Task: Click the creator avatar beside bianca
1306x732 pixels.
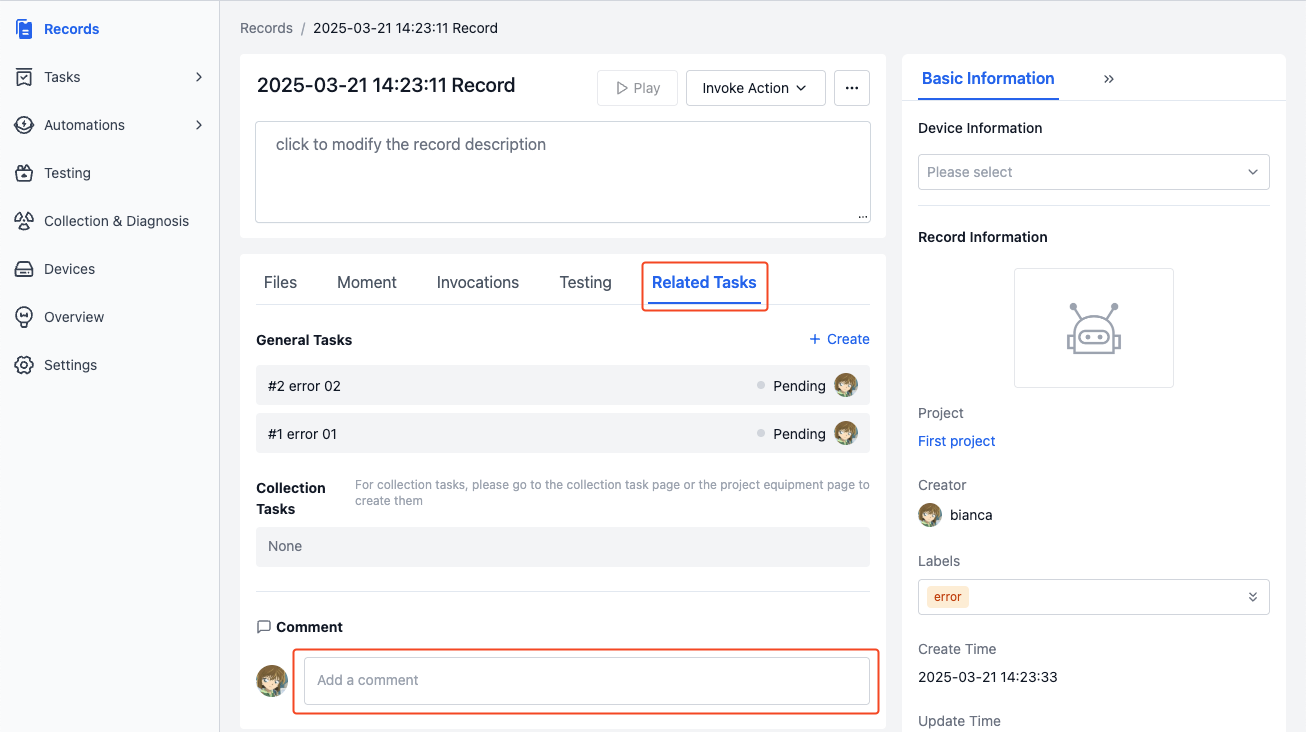Action: (x=930, y=515)
